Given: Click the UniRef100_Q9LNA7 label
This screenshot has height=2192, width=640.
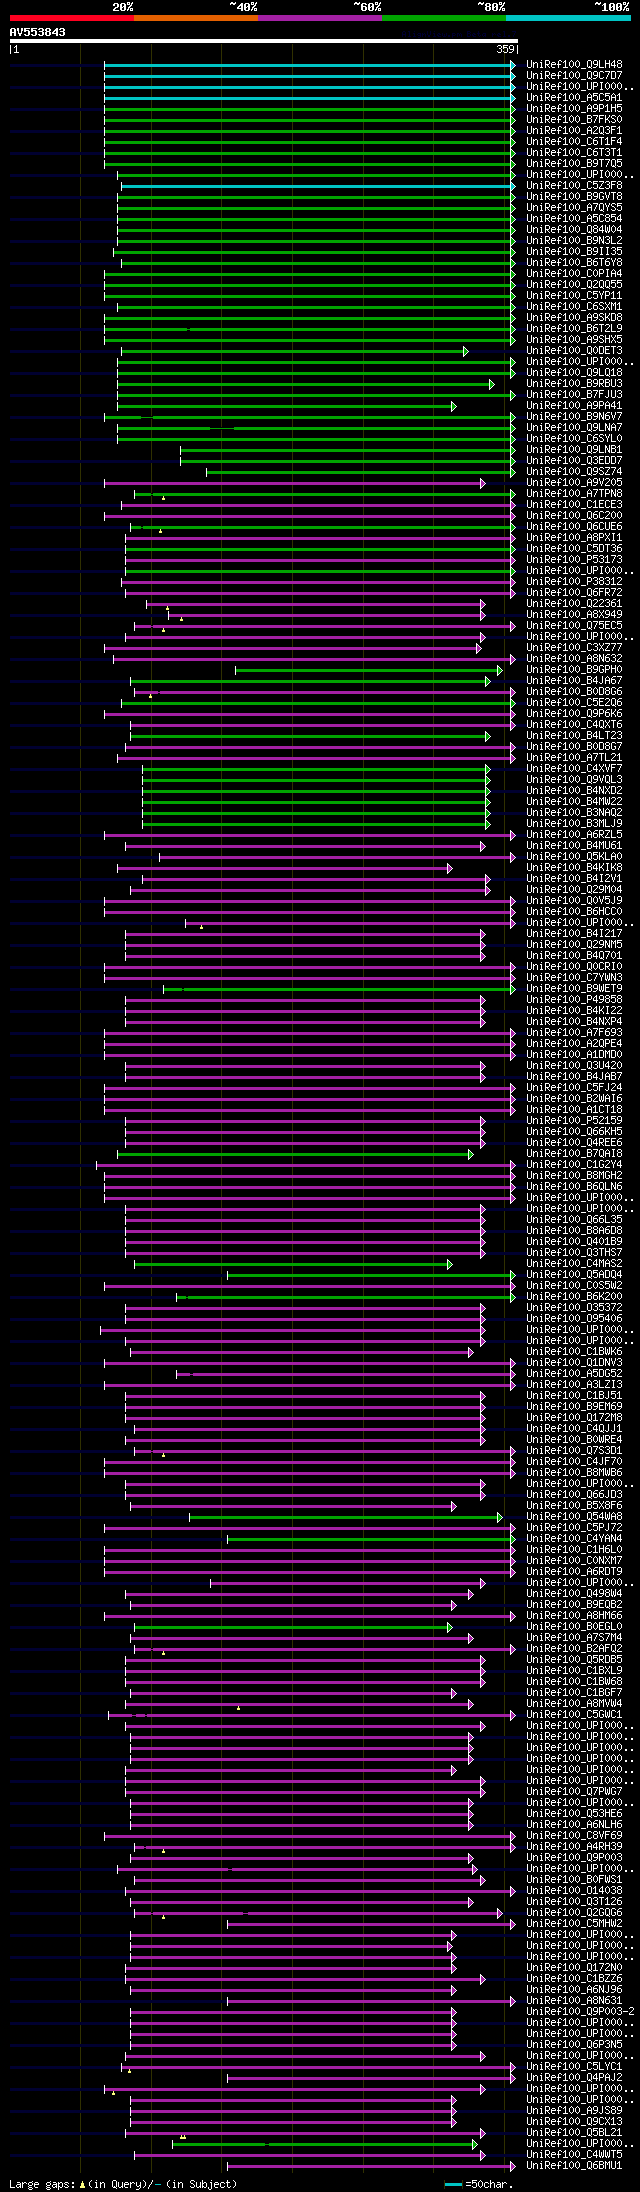Looking at the screenshot, I should pos(574,428).
